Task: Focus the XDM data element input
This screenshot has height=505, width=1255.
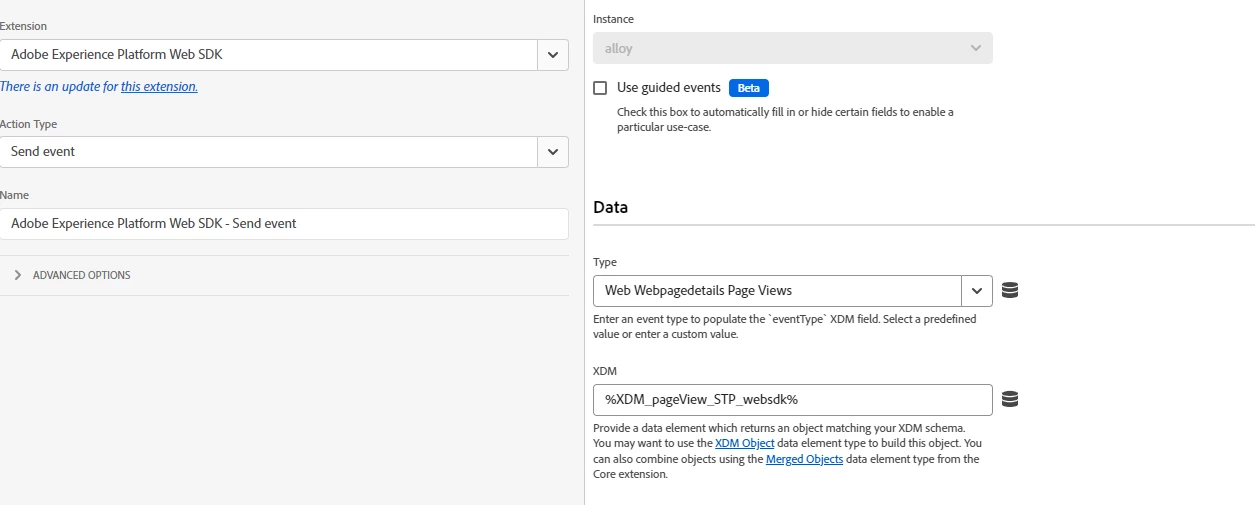Action: click(x=792, y=400)
